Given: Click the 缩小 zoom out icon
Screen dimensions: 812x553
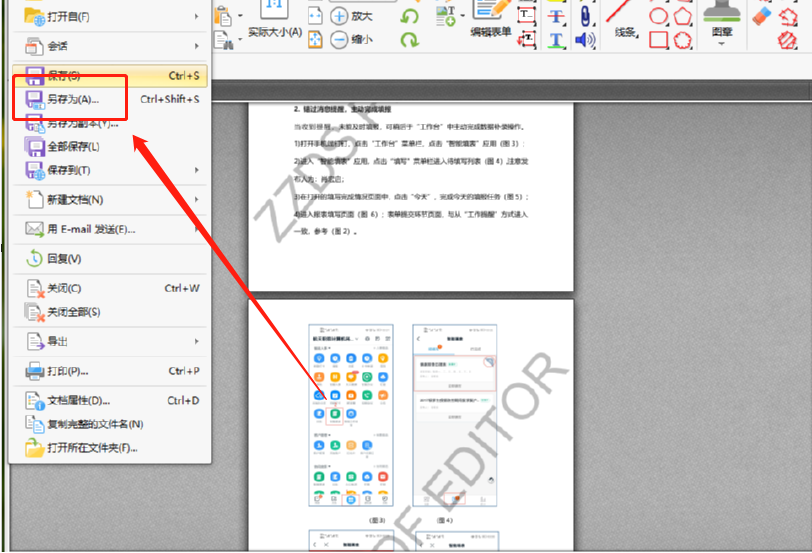Looking at the screenshot, I should [x=339, y=40].
